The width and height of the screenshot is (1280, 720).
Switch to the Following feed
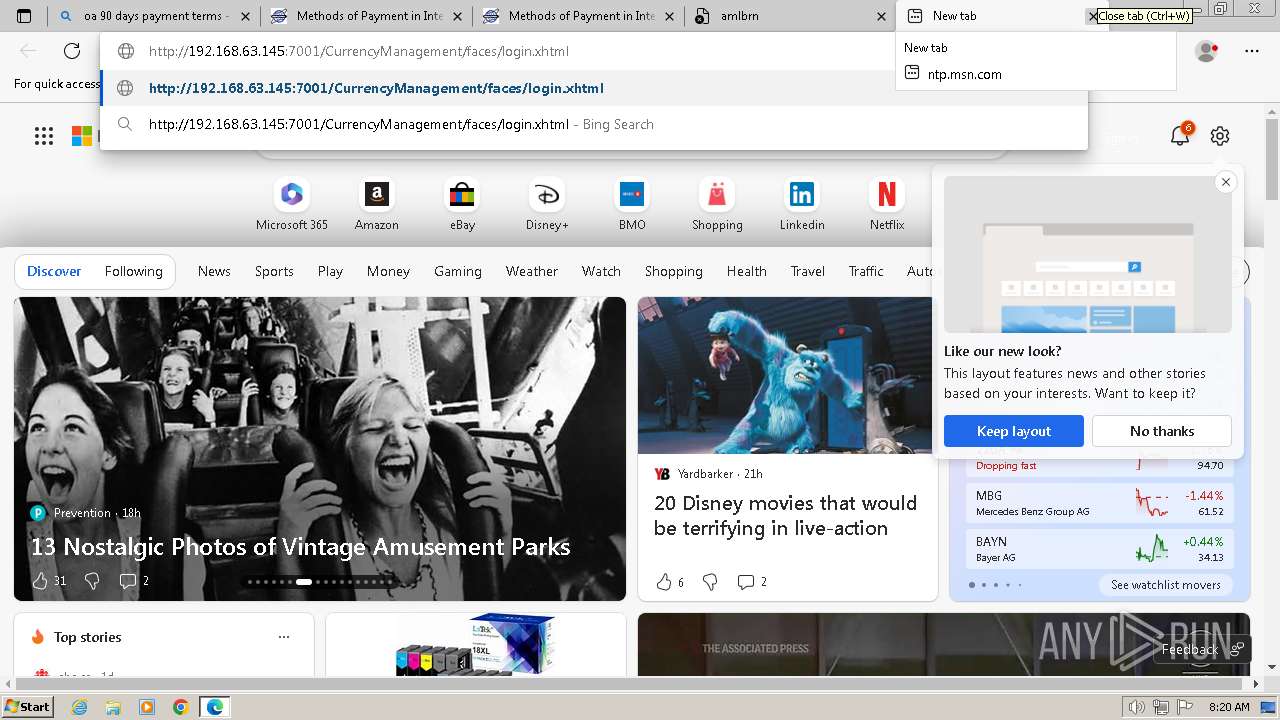click(134, 271)
